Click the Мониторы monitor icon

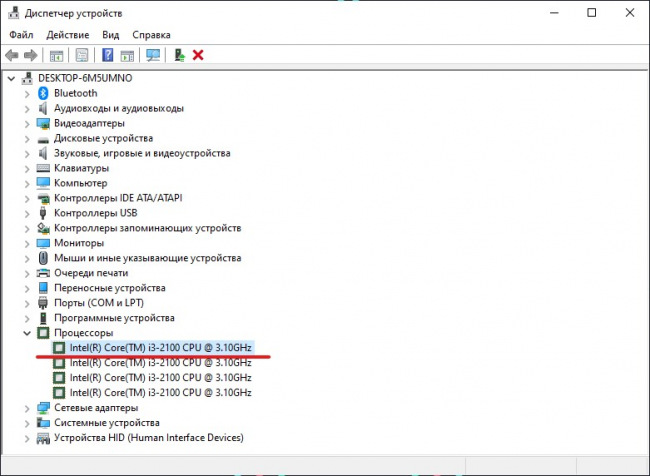[43, 243]
